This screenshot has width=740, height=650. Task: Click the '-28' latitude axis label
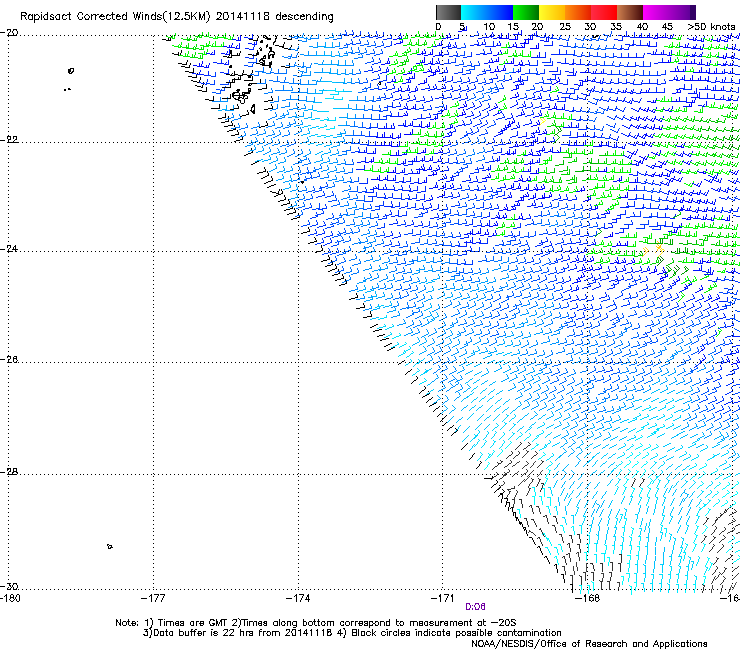point(10,472)
